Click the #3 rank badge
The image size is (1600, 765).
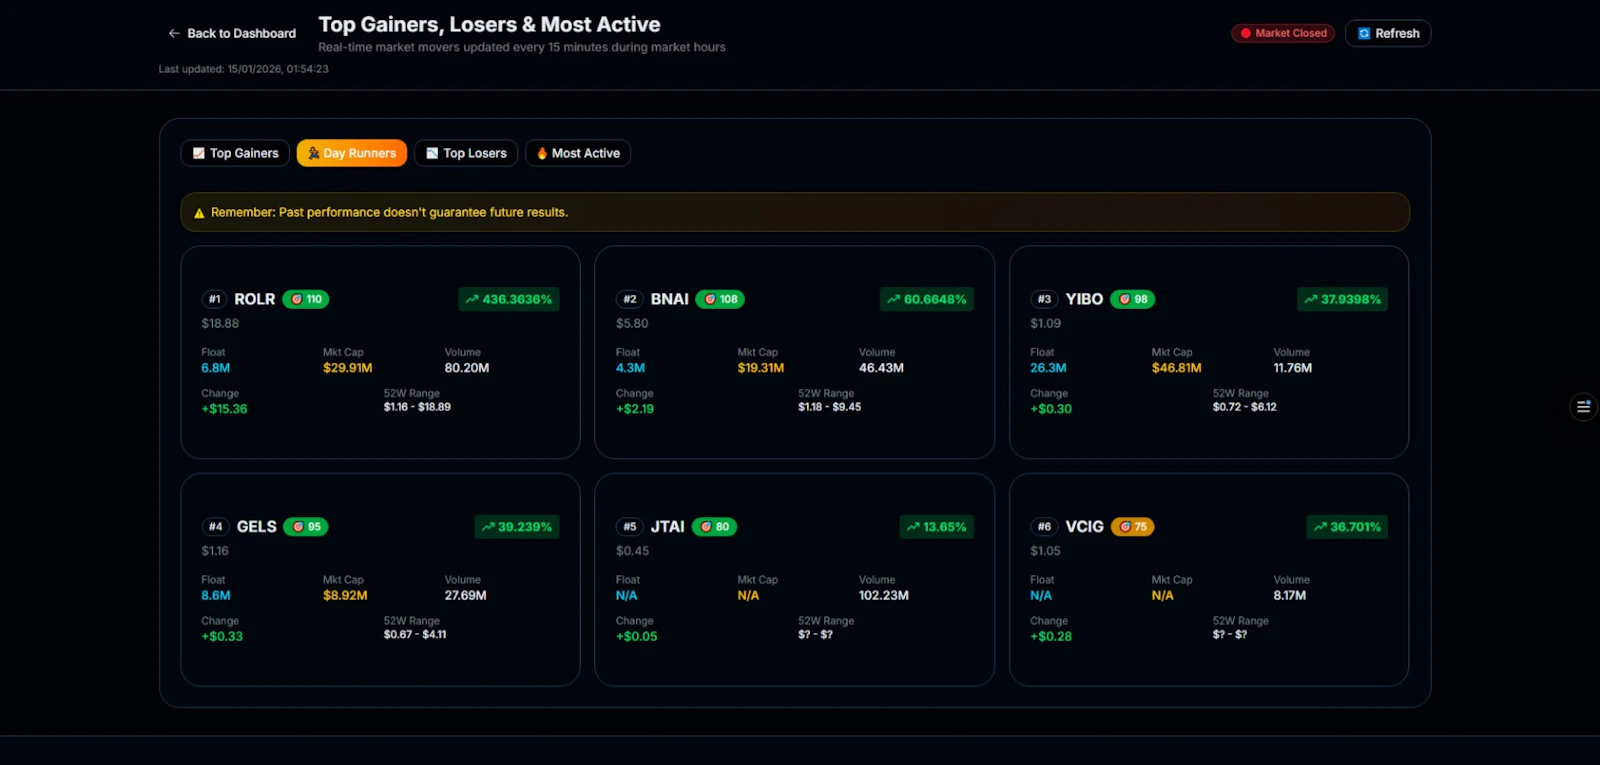tap(1044, 299)
